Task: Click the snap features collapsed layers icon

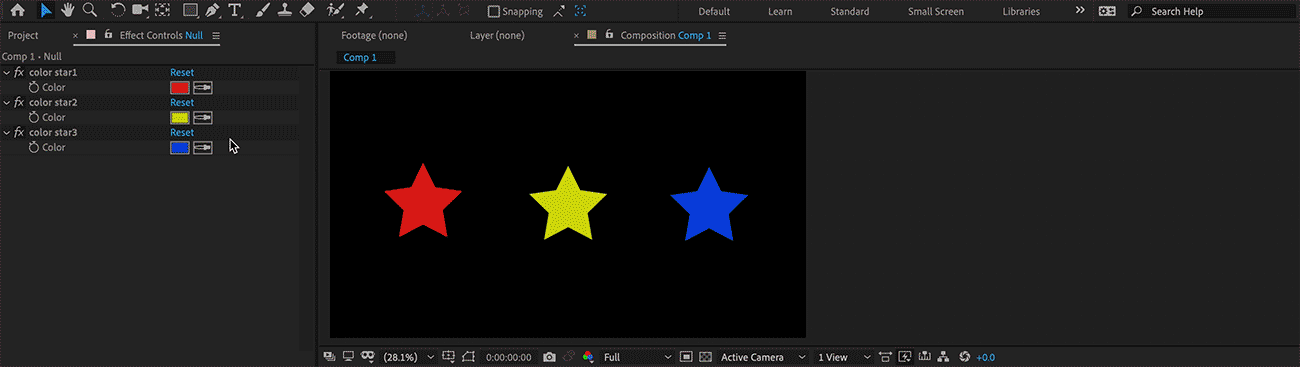Action: (x=581, y=11)
